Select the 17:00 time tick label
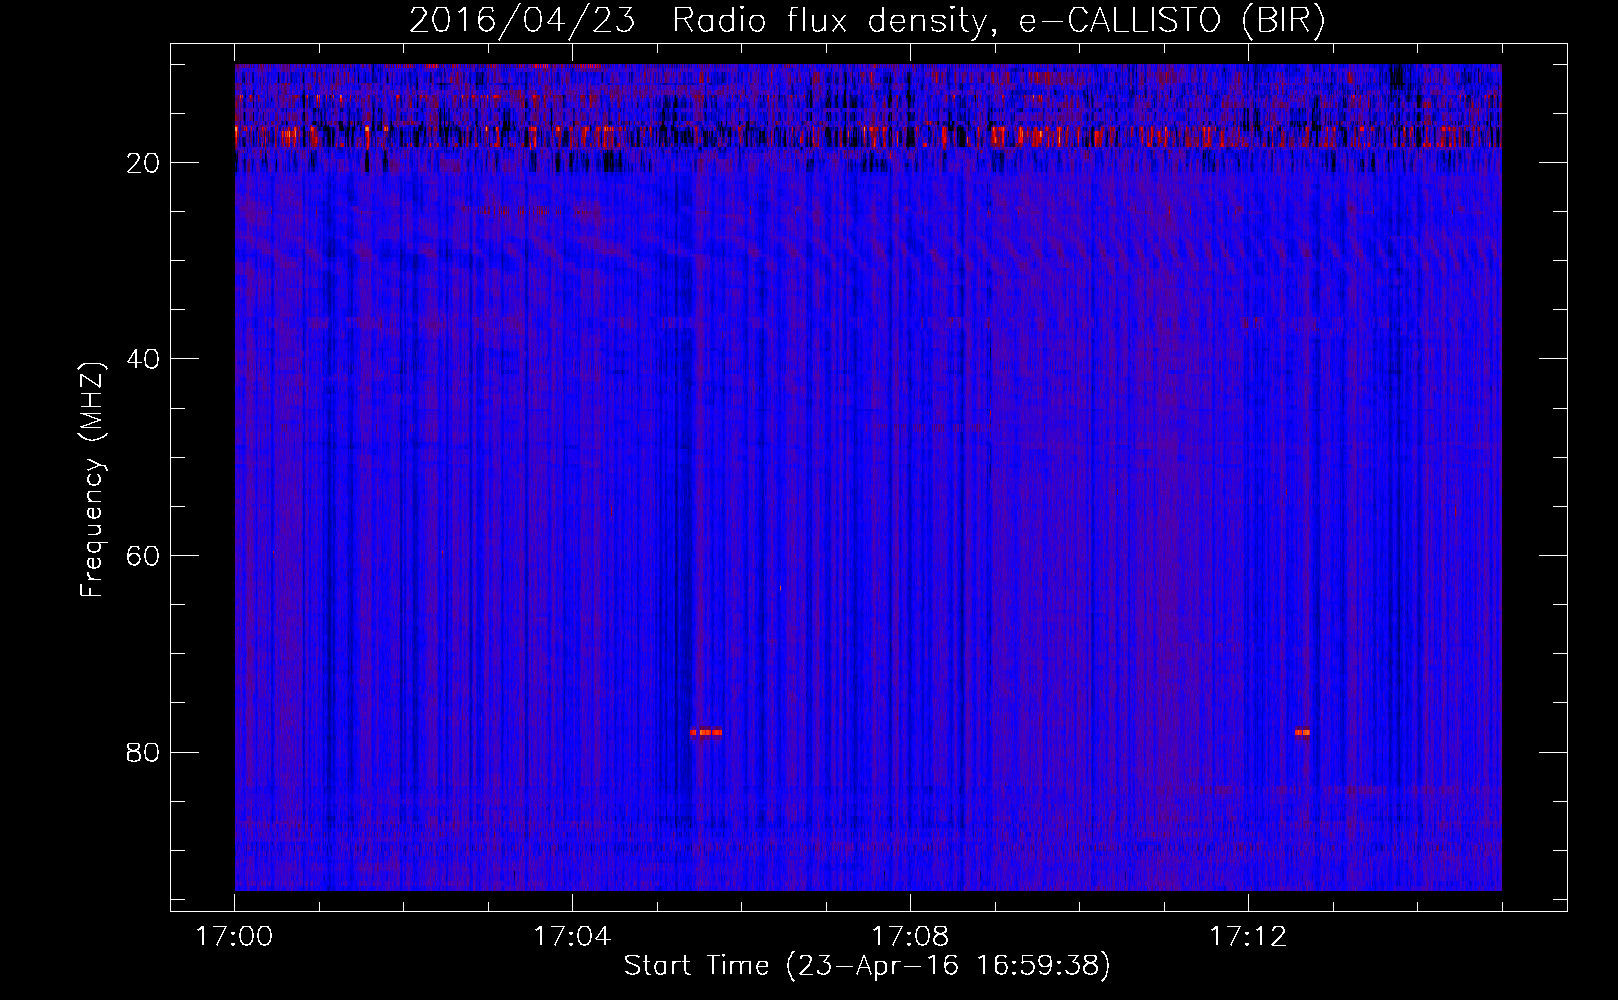 click(234, 937)
